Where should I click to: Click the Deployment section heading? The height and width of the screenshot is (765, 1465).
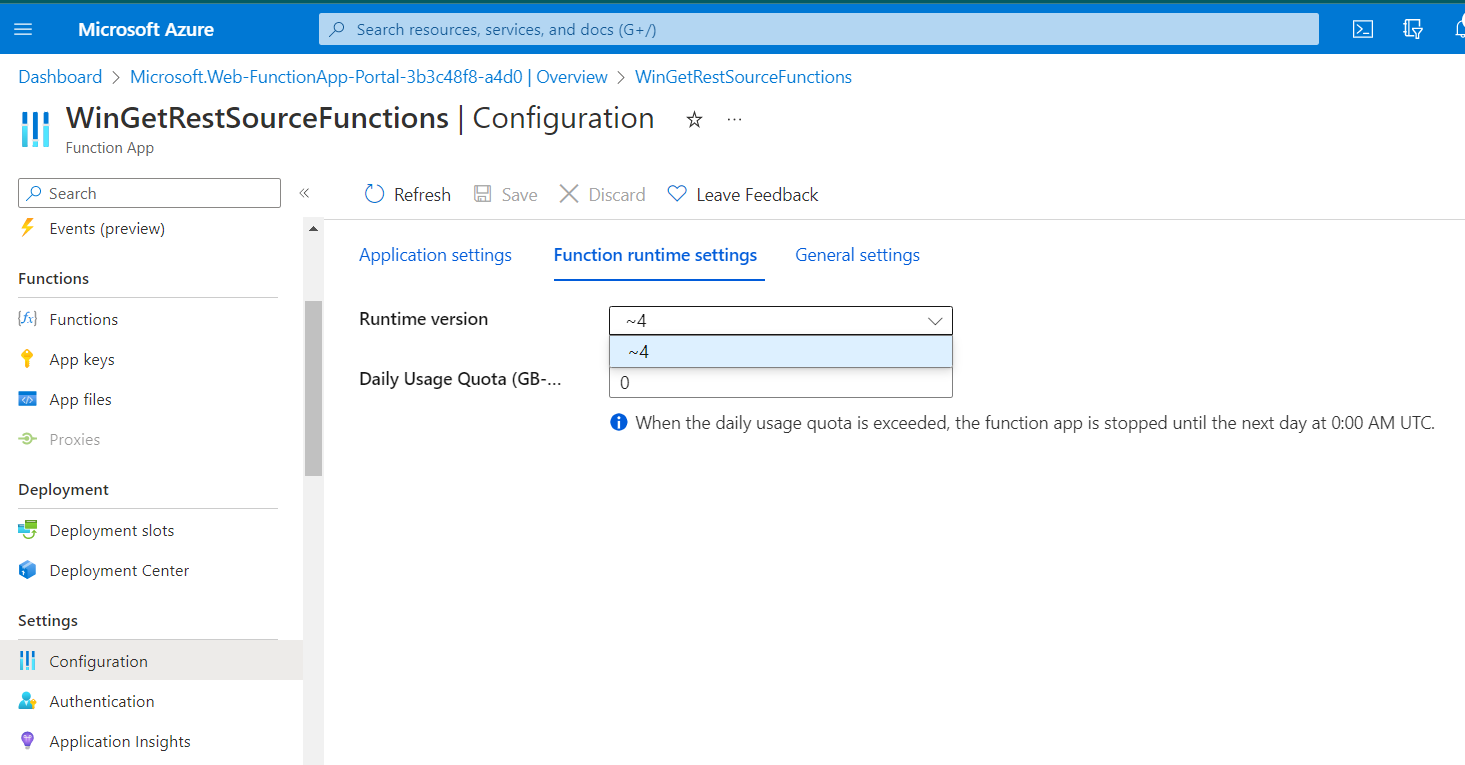(x=63, y=489)
